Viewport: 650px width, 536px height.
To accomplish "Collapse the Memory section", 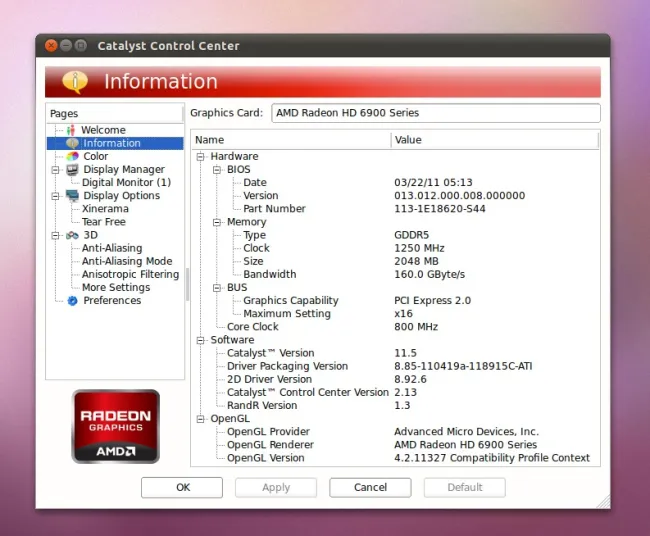I will 217,223.
